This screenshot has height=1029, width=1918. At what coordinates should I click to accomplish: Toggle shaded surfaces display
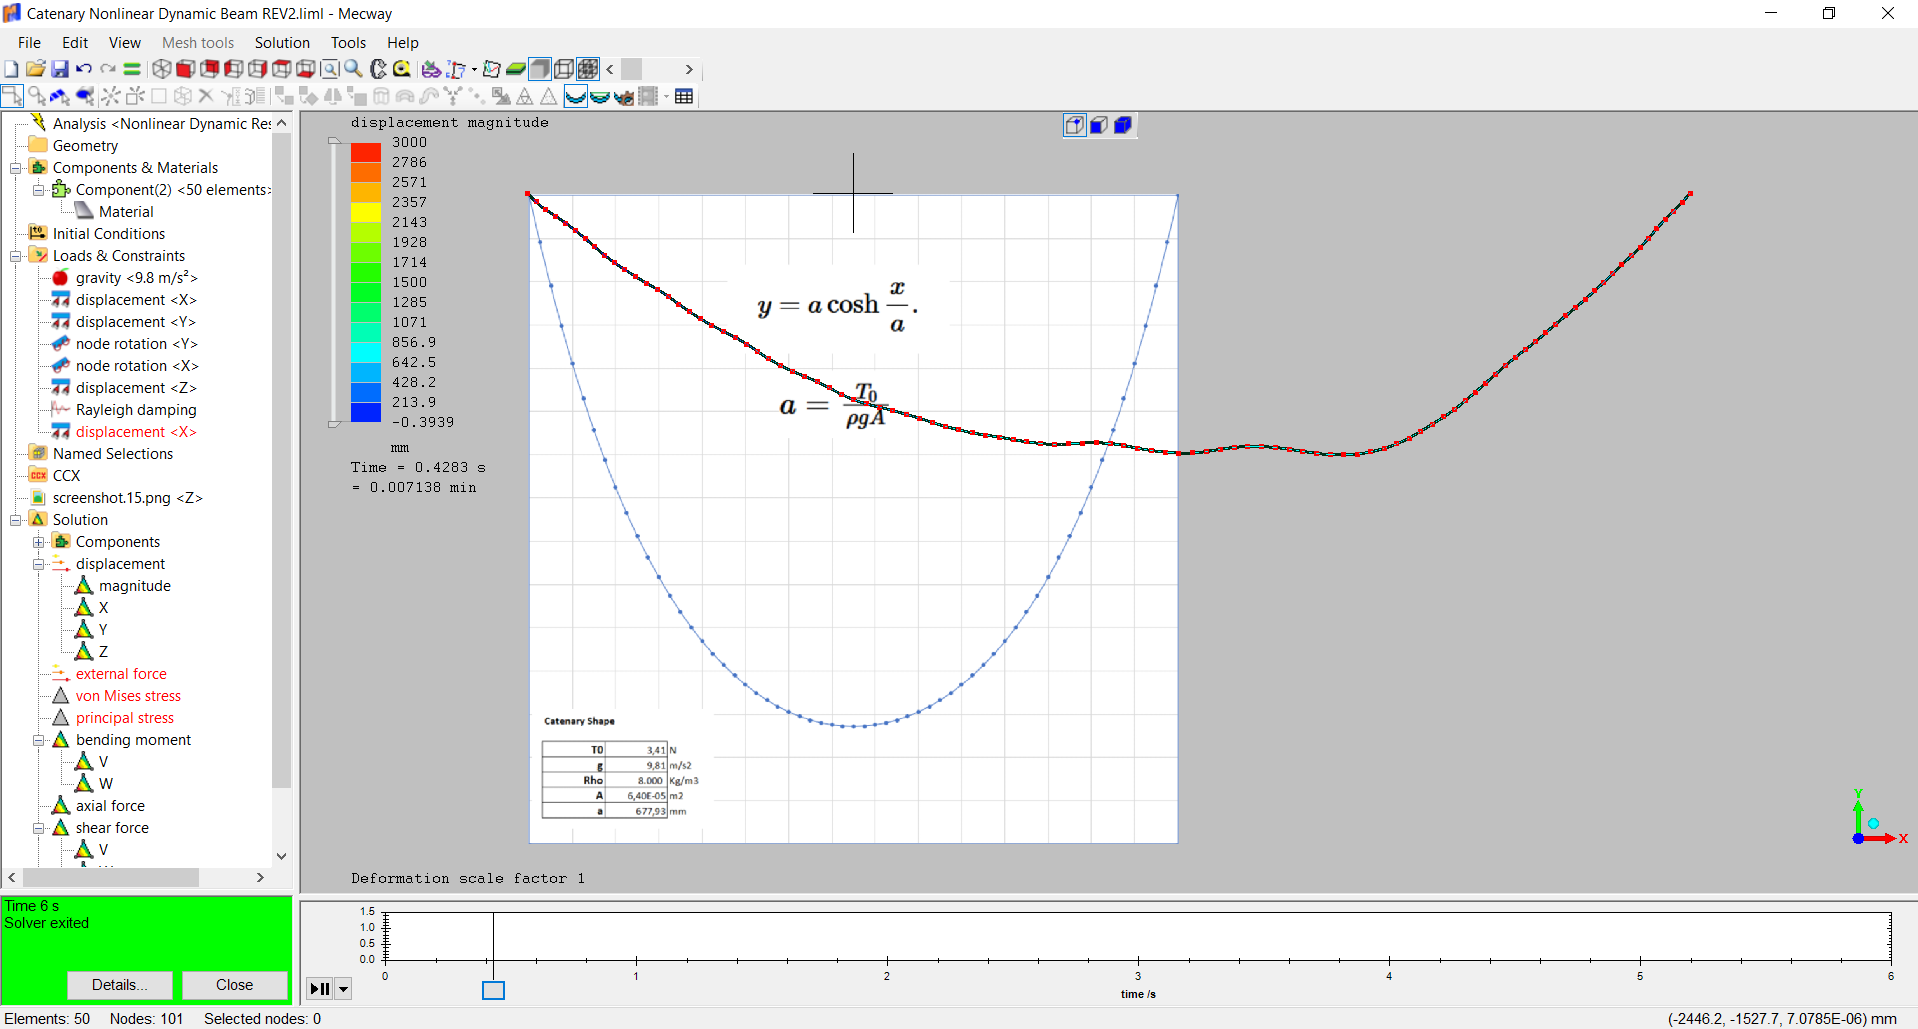[540, 69]
